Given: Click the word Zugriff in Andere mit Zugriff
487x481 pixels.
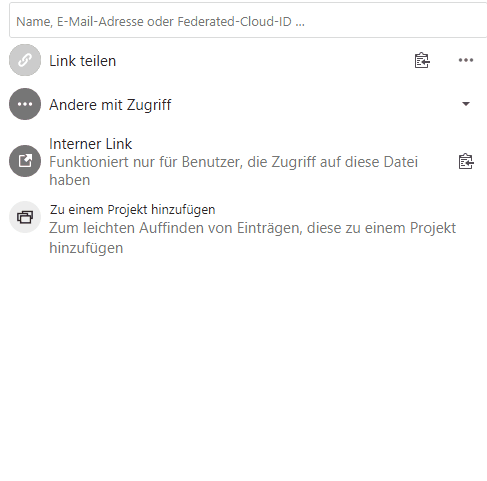Looking at the screenshot, I should pyautogui.click(x=149, y=105).
